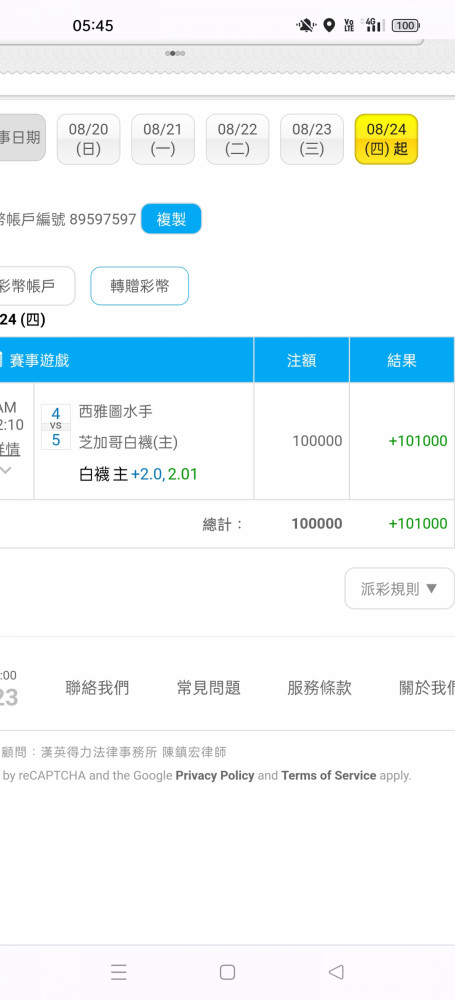Select the 08/20 (日) date tab
Image resolution: width=455 pixels, height=1000 pixels.
[88, 139]
